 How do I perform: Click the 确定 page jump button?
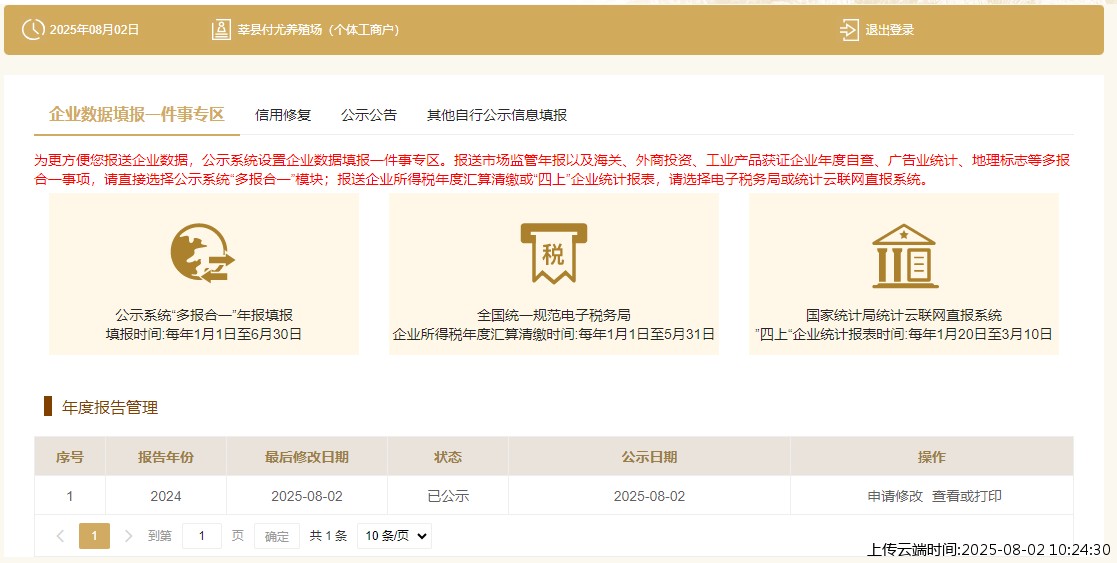click(x=277, y=537)
